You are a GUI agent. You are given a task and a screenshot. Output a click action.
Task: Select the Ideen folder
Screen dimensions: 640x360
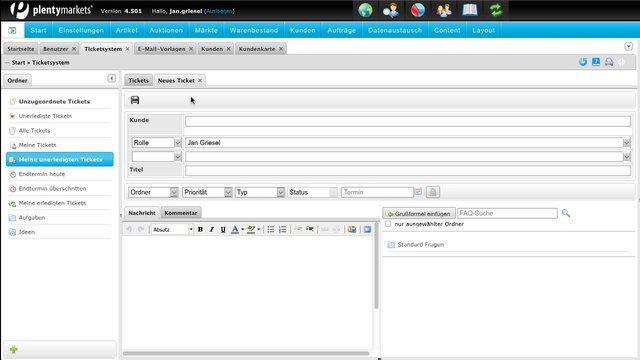27,232
